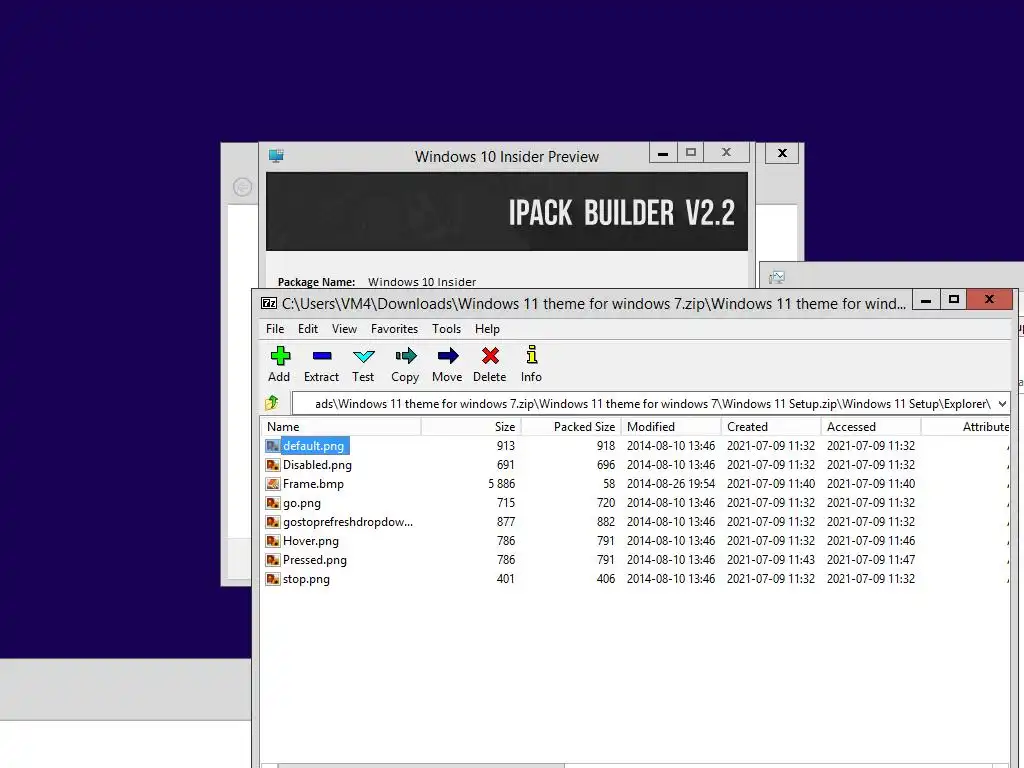Open the Tools menu
Viewport: 1024px width, 768px height.
click(x=447, y=328)
